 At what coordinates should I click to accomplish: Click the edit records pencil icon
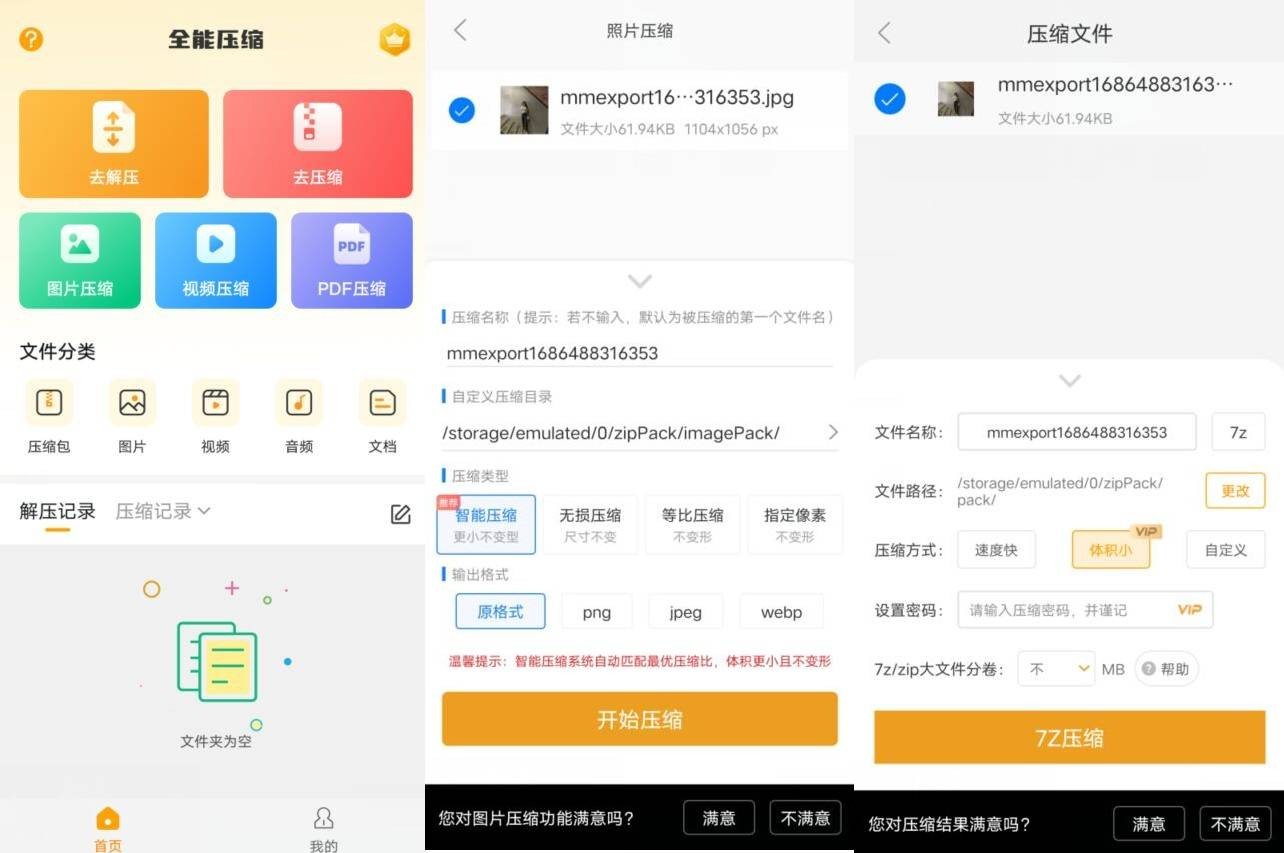400,514
